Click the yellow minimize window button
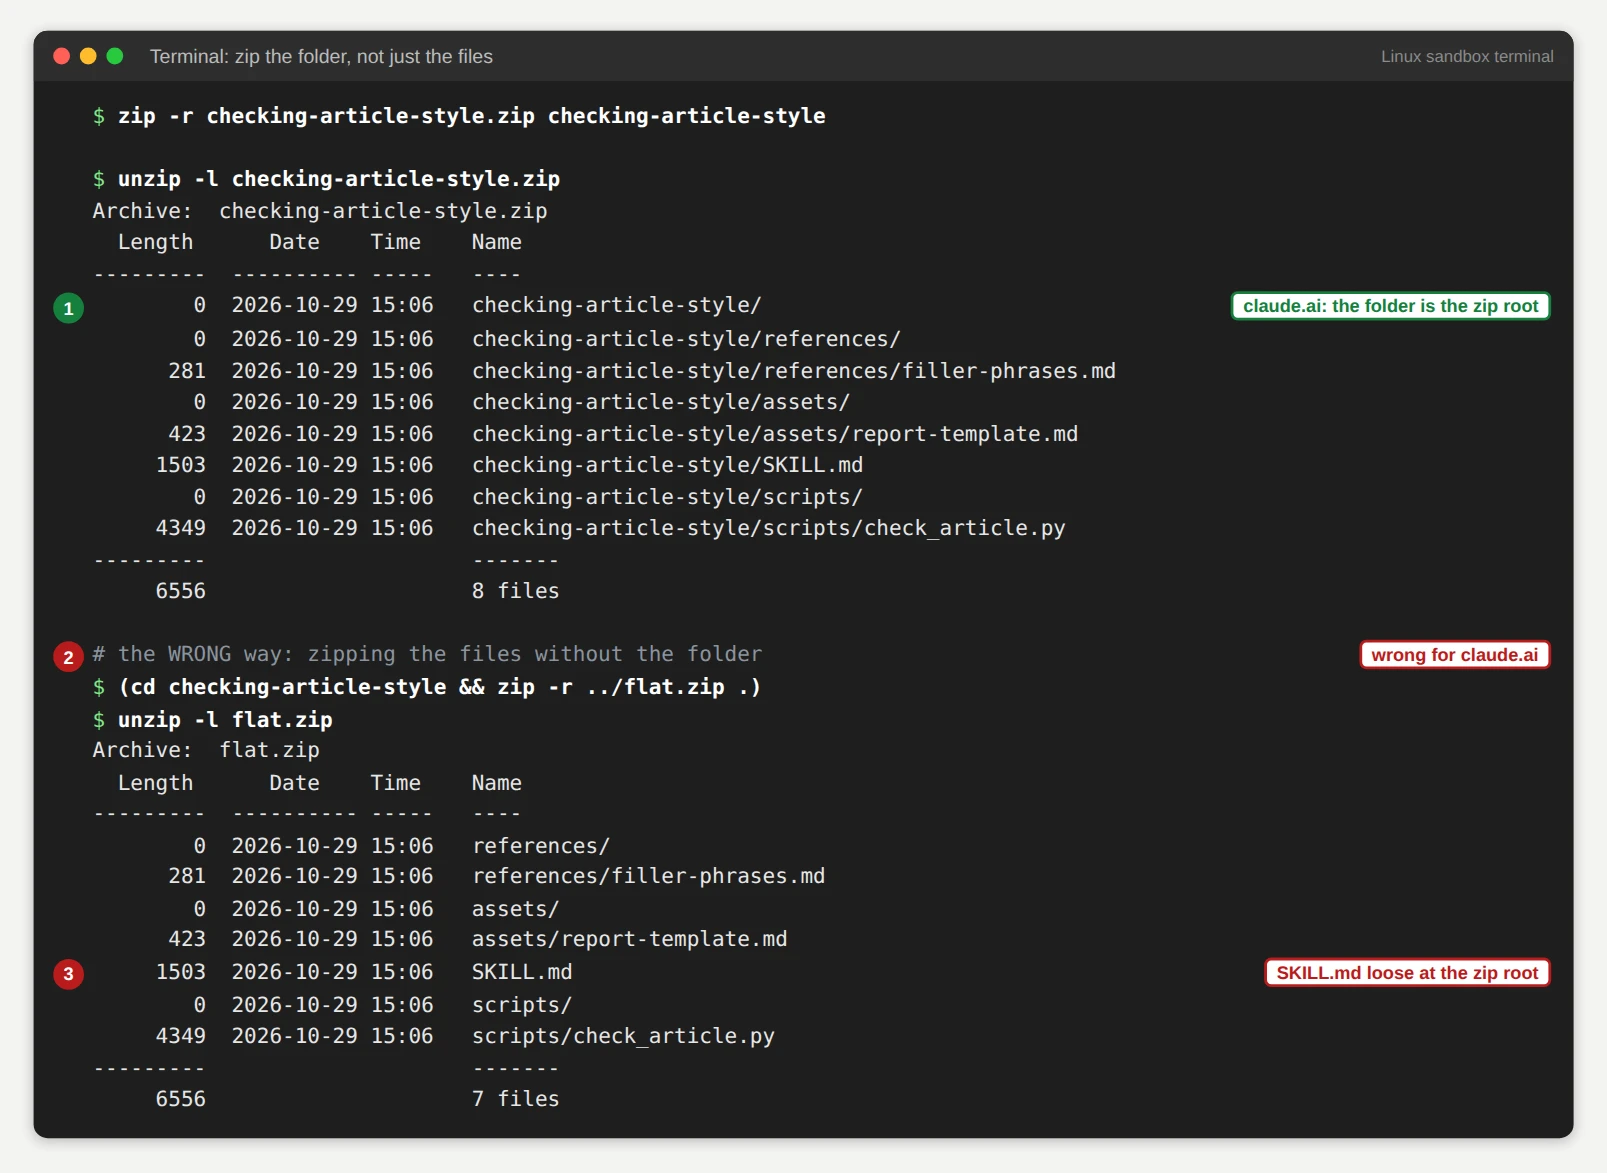 click(88, 56)
